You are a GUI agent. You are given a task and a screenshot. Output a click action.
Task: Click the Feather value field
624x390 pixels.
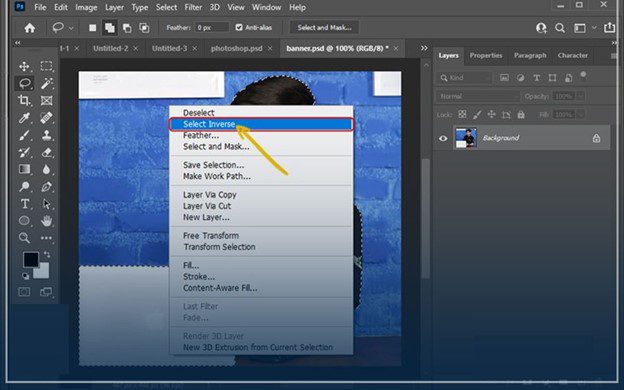[212, 27]
